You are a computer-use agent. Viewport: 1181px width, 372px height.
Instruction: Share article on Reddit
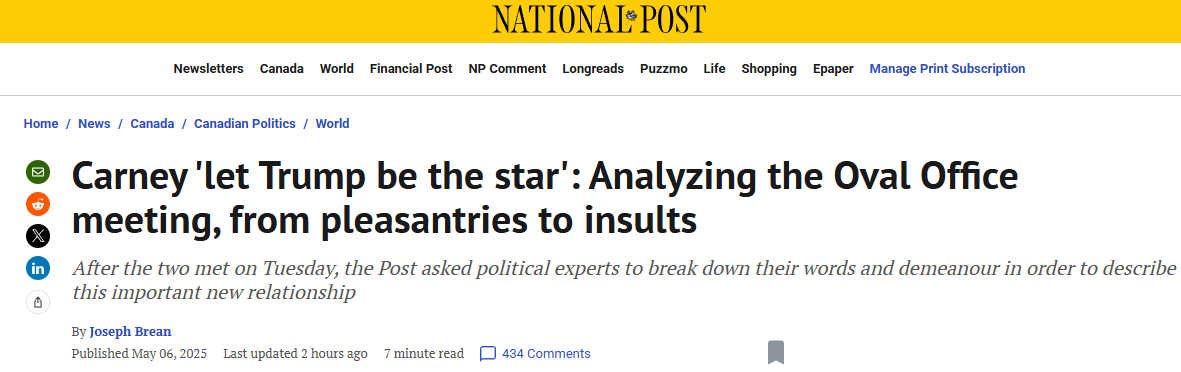tap(38, 203)
